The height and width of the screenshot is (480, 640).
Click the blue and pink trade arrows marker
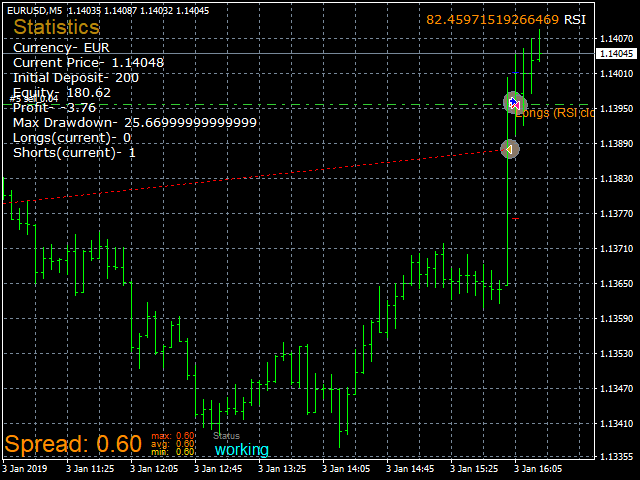pos(515,104)
